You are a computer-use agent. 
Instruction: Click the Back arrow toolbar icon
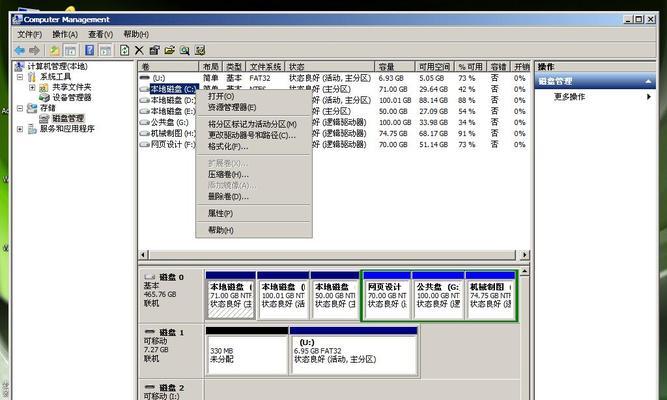click(x=20, y=50)
